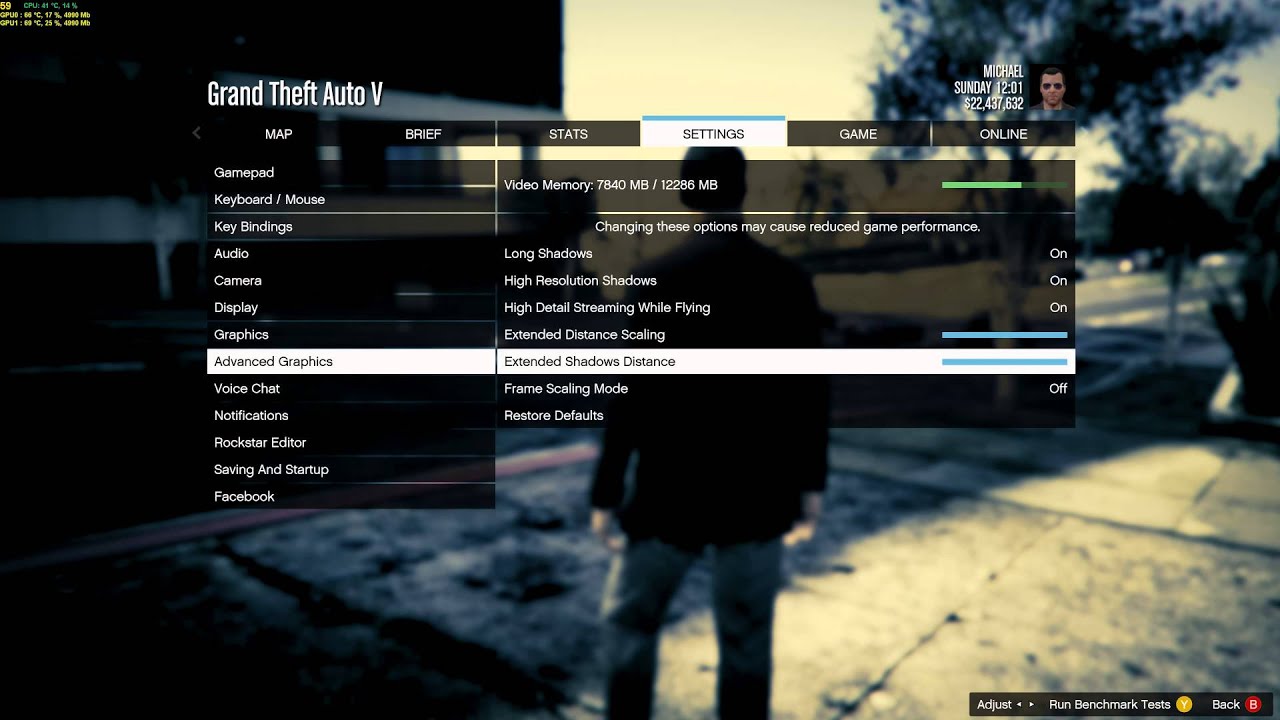1280x720 pixels.
Task: Click the left arrow beside the MAP tab
Action: (x=196, y=133)
